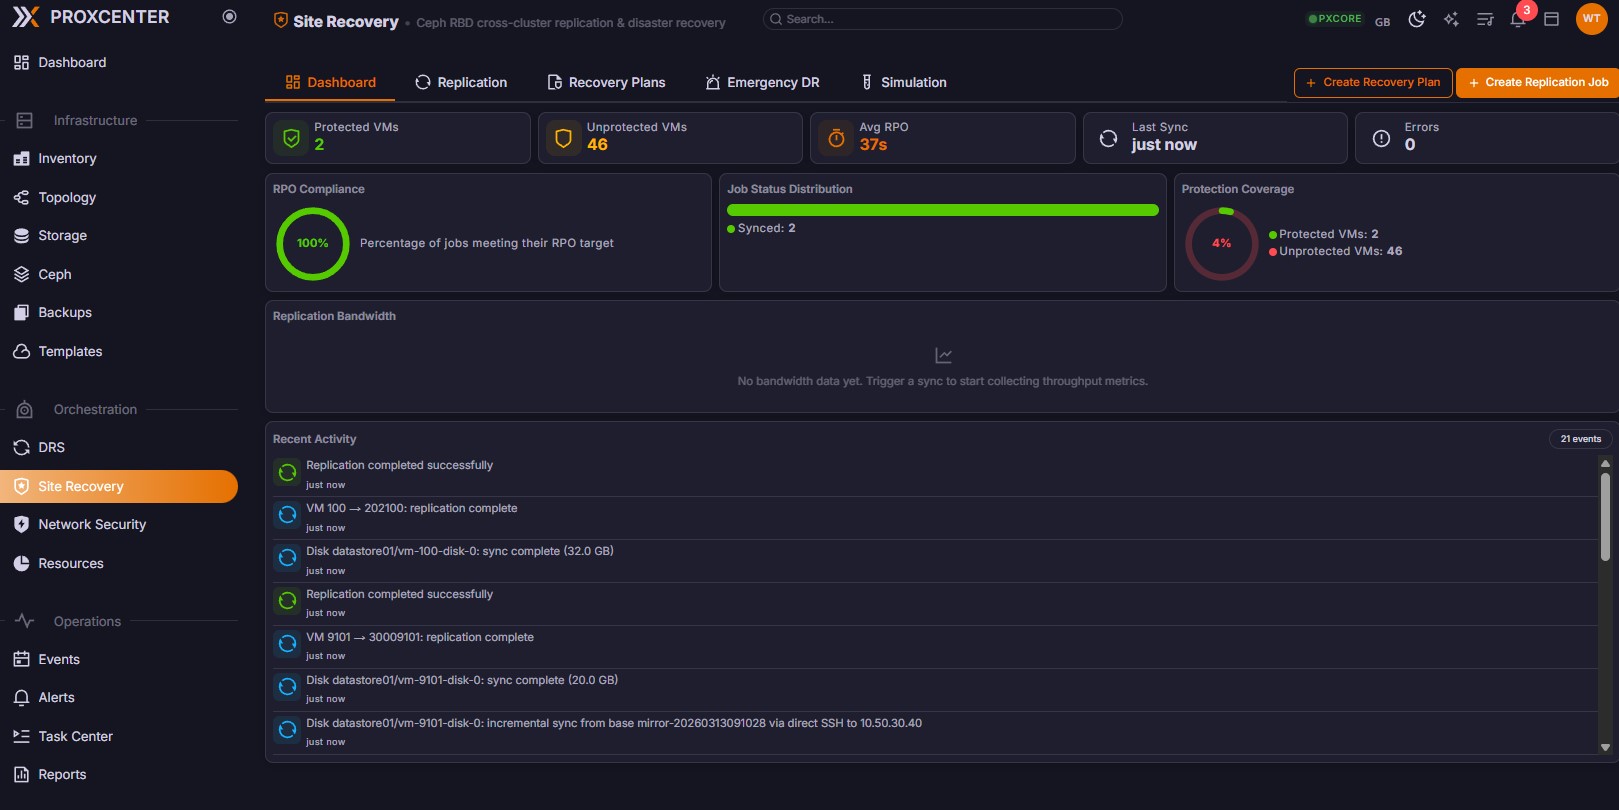The image size is (1619, 810).
Task: Open the WT user avatar menu
Action: (1591, 19)
